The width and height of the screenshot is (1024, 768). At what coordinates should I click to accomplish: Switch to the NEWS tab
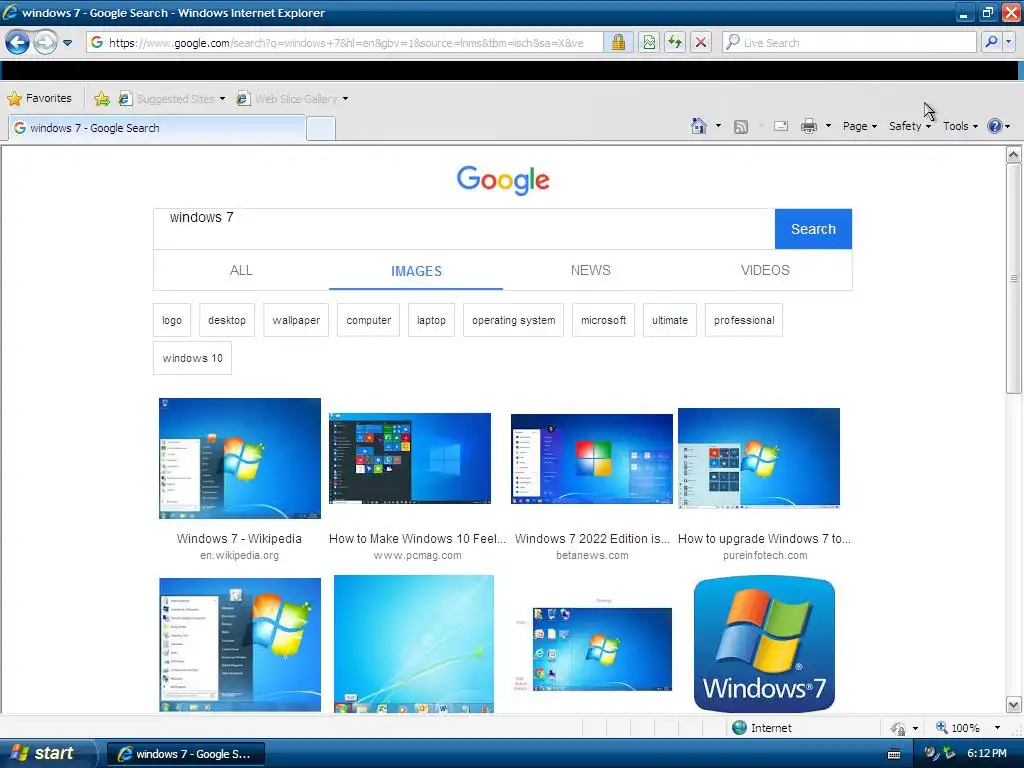590,270
